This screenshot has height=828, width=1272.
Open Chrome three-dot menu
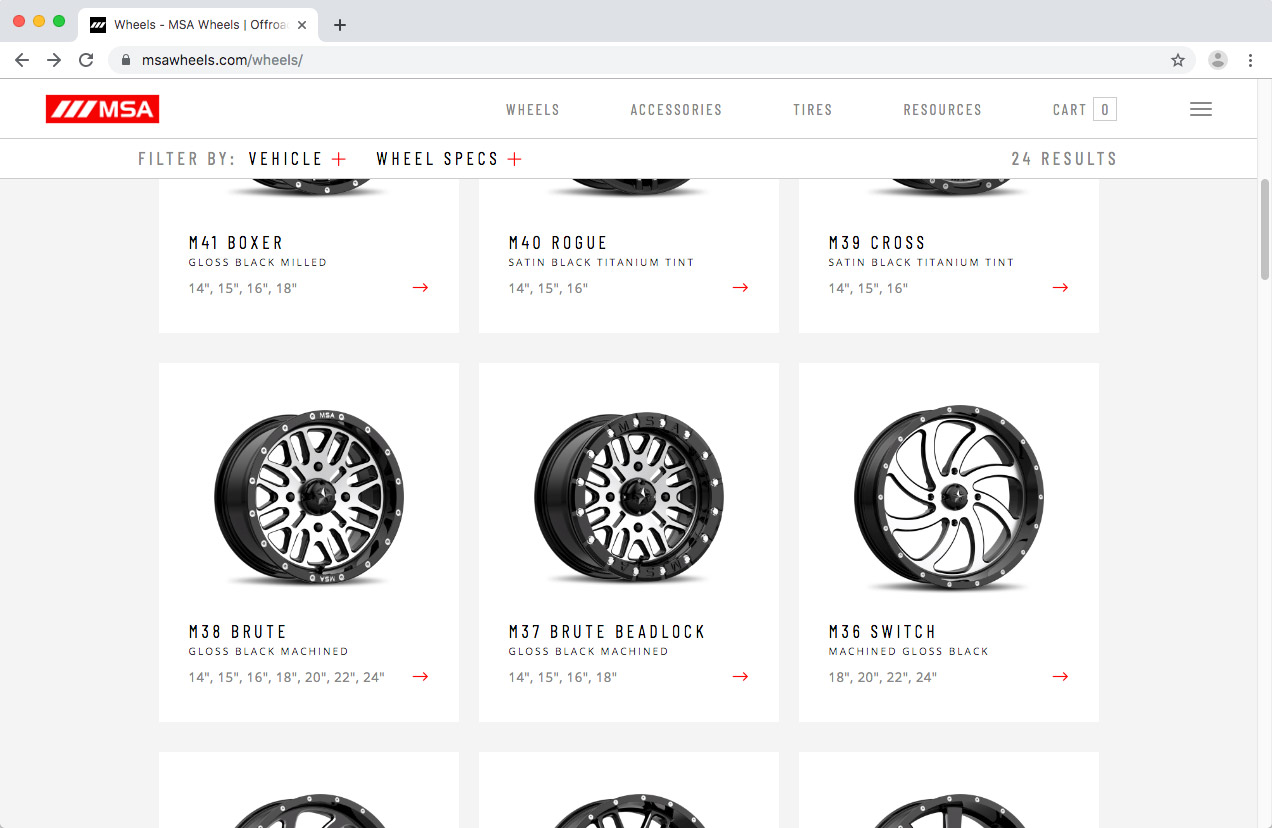click(1250, 60)
